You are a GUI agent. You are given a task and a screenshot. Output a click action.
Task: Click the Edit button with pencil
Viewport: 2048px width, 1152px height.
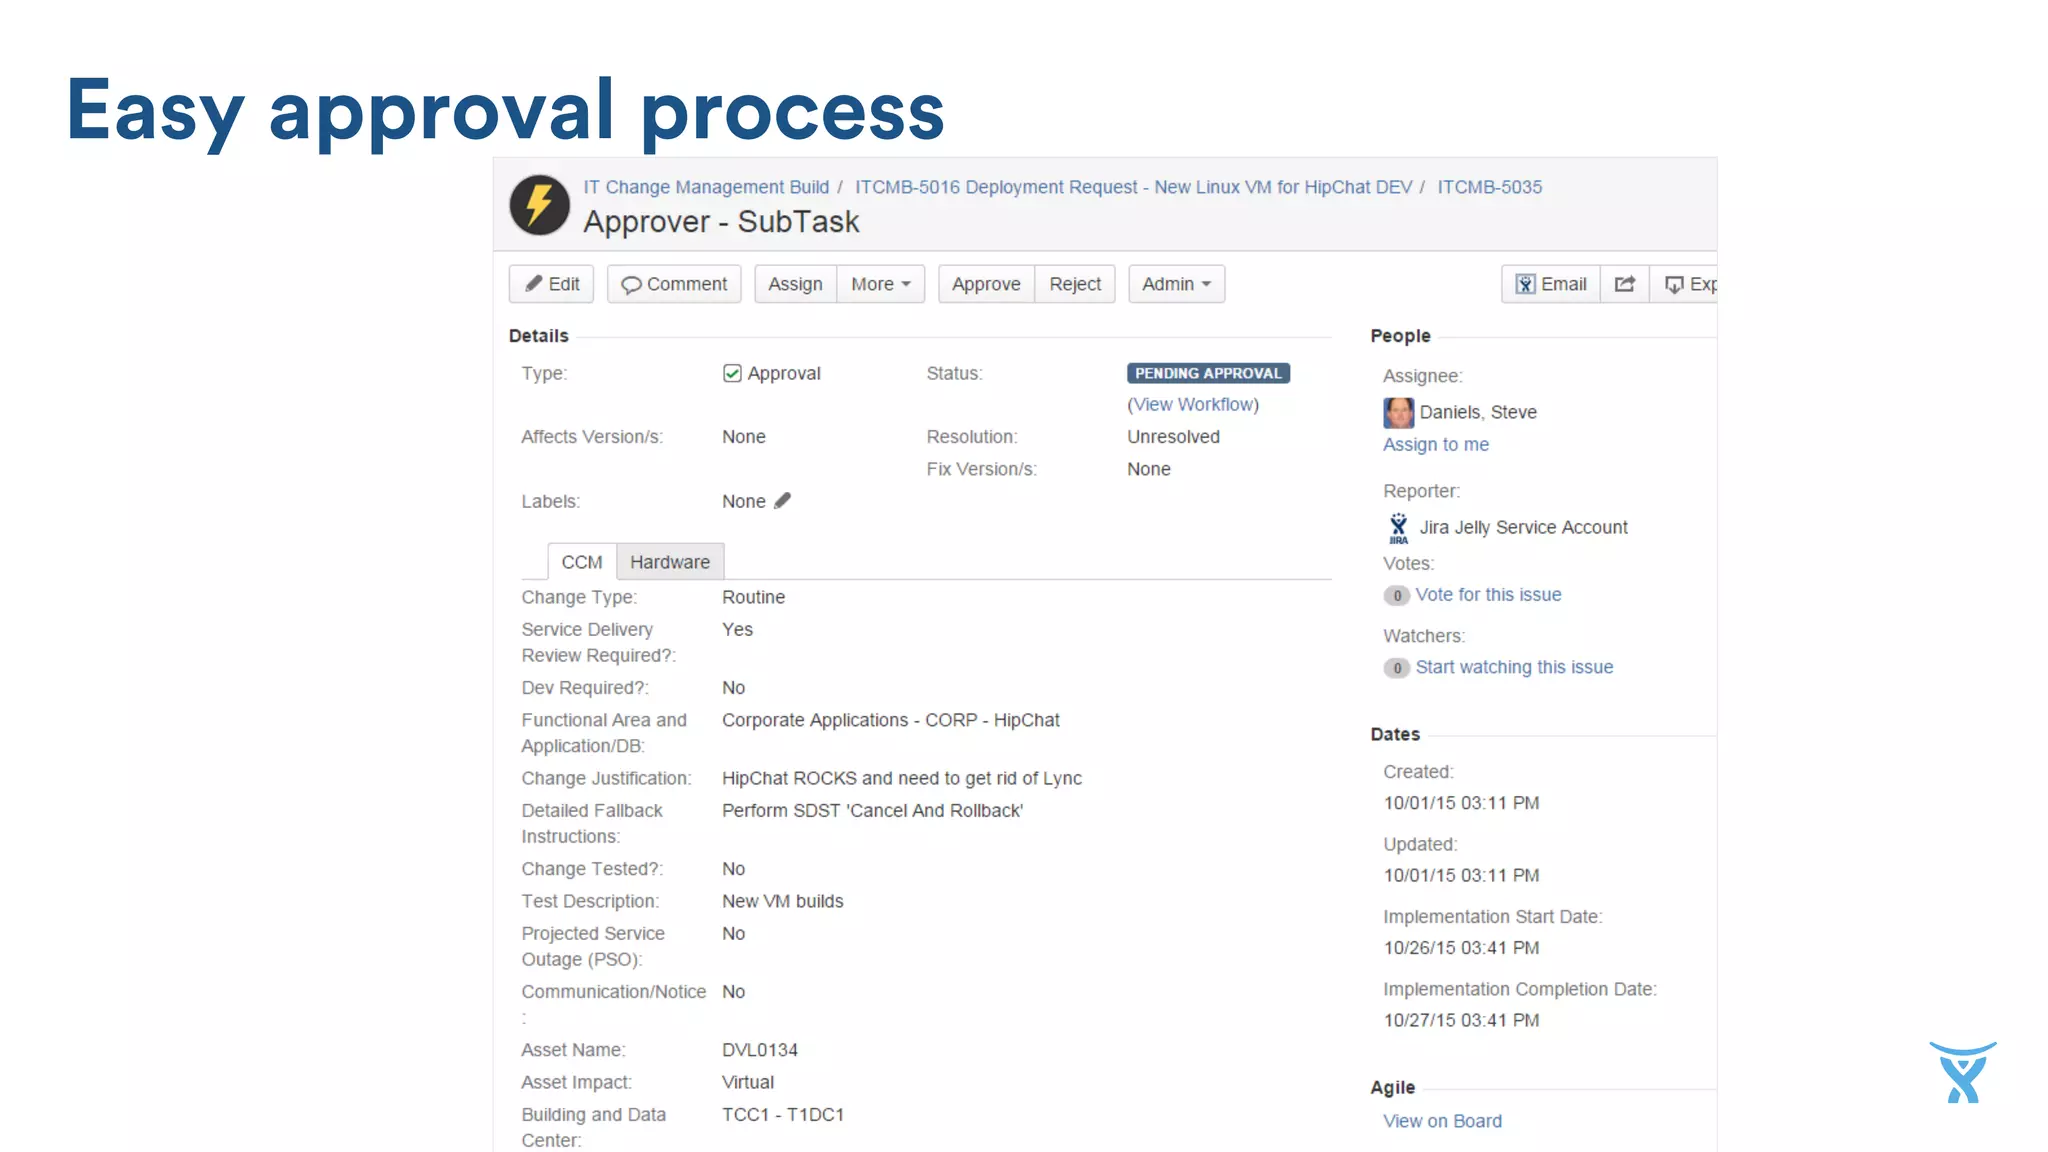pos(552,284)
